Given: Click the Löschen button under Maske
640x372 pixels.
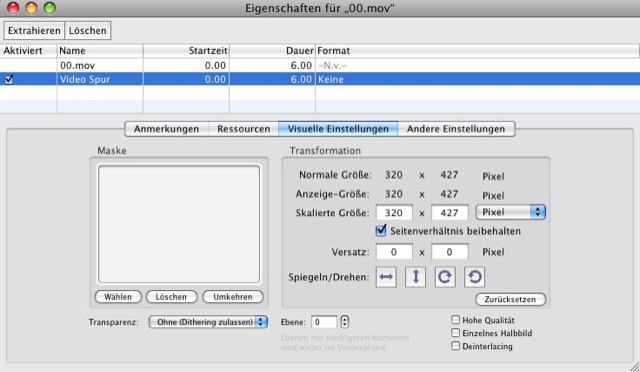Looking at the screenshot, I should pos(171,297).
